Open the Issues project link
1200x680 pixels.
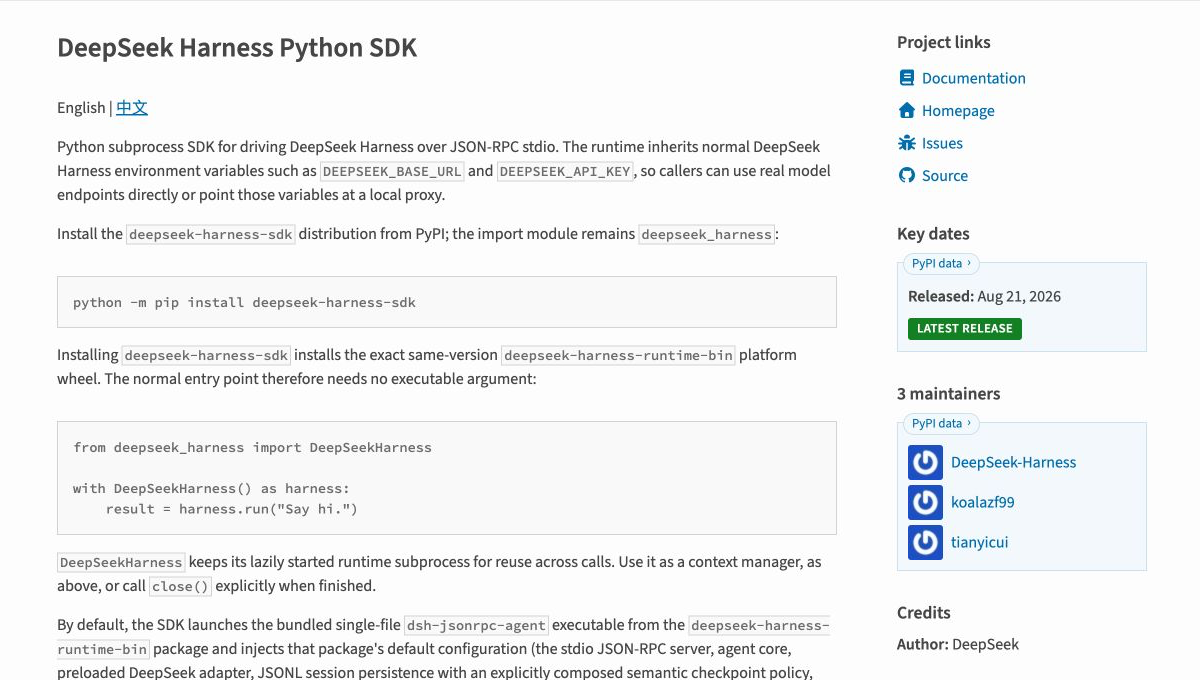tap(942, 143)
